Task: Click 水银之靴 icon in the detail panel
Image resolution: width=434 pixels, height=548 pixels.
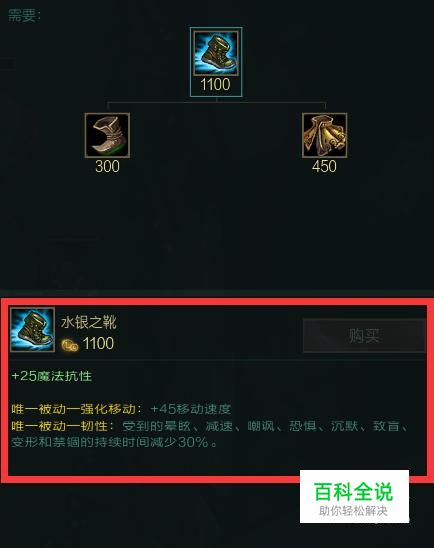Action: [32, 329]
